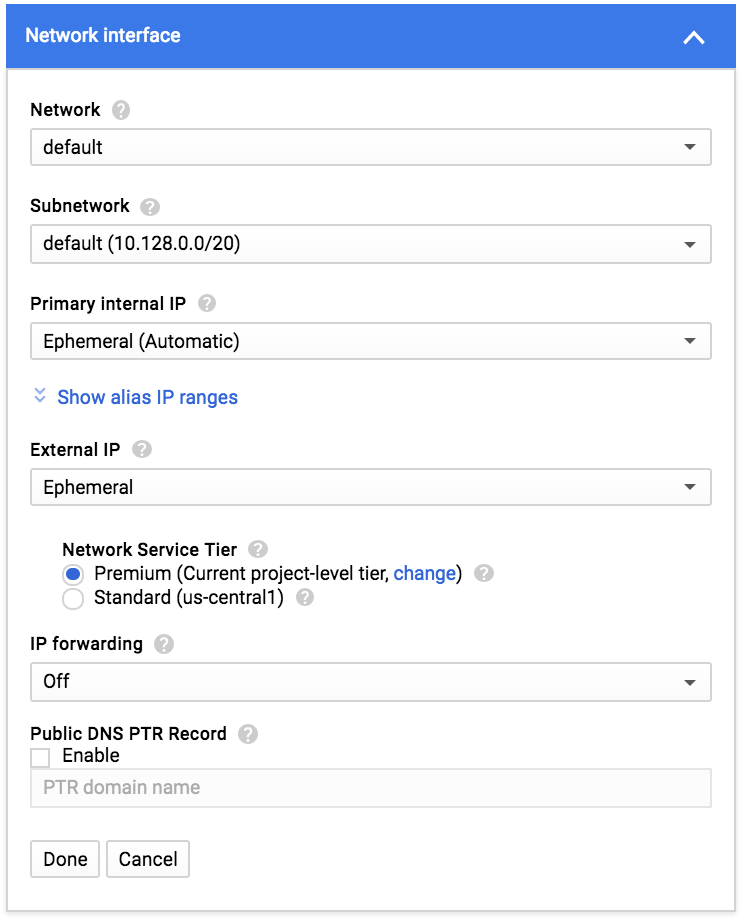Open the External IP Ephemeral dropdown

pyautogui.click(x=370, y=487)
